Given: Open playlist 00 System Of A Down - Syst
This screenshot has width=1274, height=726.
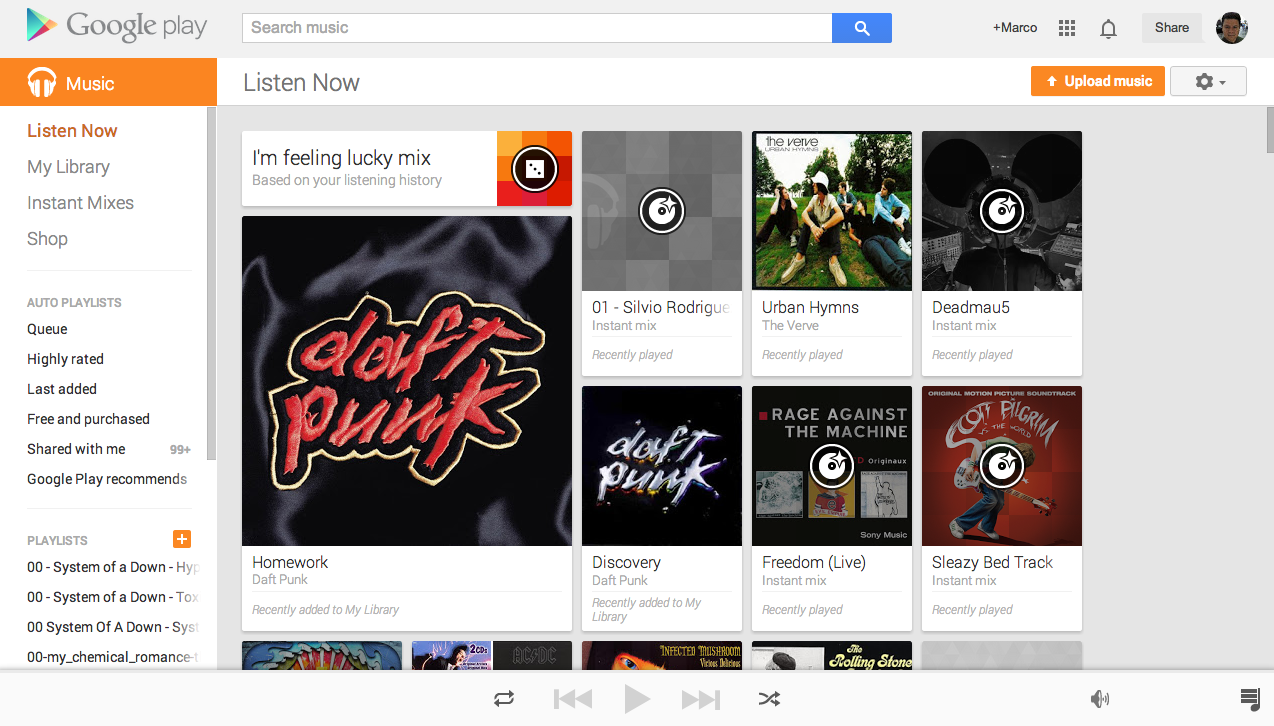Looking at the screenshot, I should coord(113,627).
